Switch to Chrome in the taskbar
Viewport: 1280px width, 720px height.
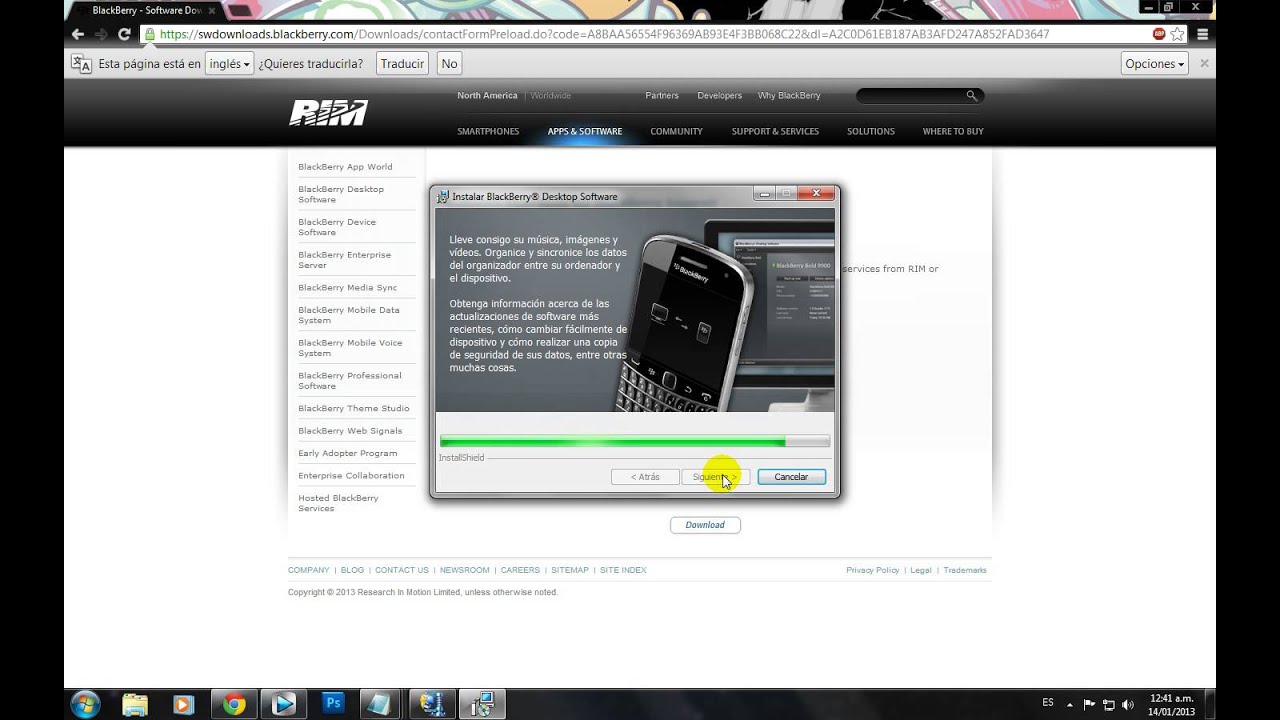[x=234, y=704]
